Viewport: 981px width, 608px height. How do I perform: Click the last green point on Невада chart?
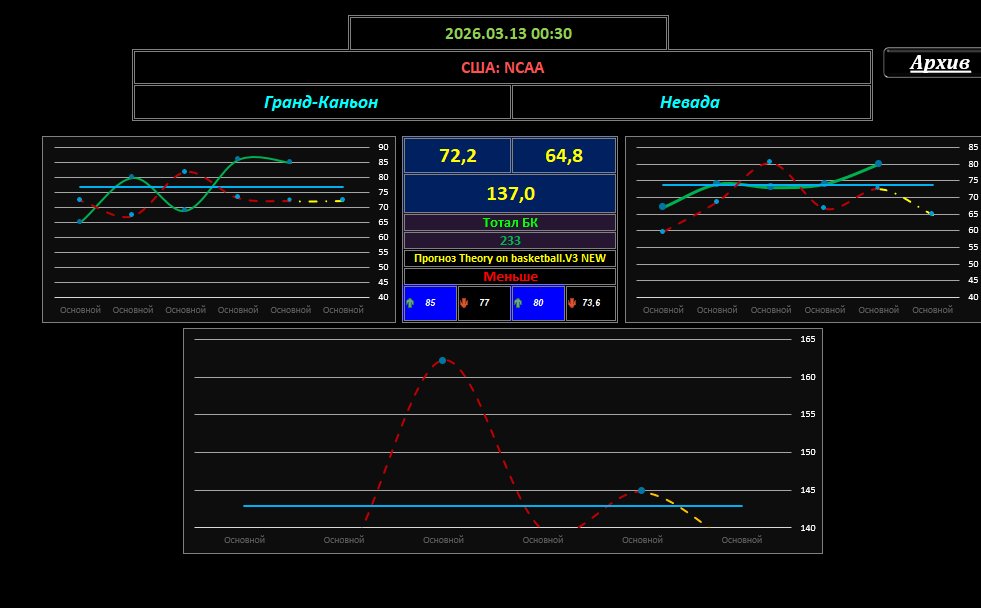click(x=878, y=163)
